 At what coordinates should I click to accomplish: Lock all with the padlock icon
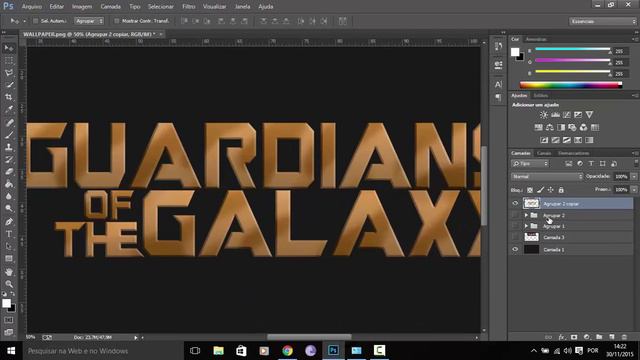(561, 190)
